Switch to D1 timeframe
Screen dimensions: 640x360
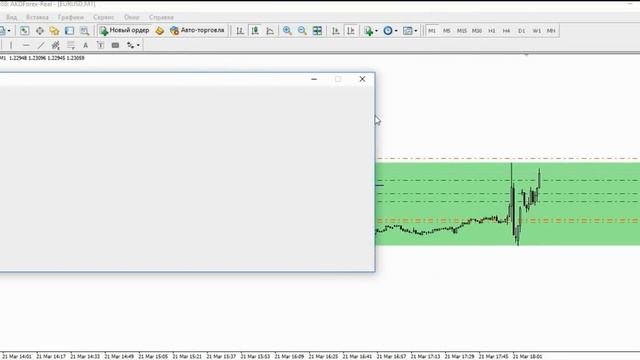coord(521,31)
